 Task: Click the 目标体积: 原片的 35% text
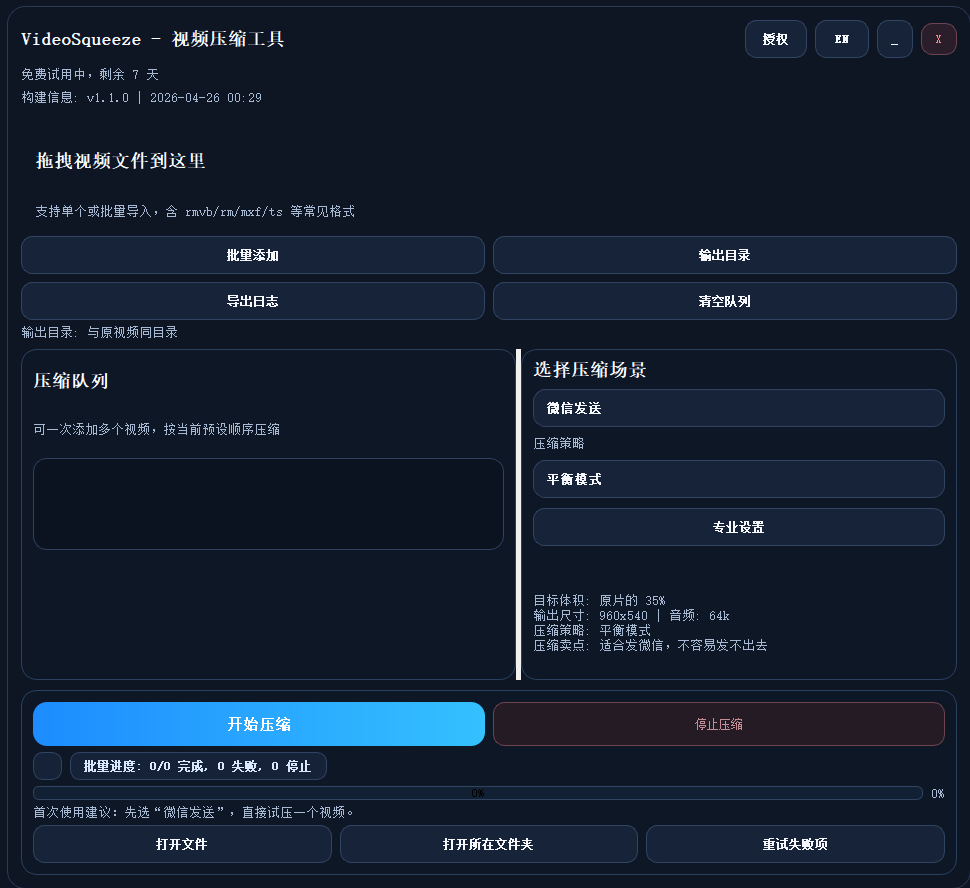(599, 600)
